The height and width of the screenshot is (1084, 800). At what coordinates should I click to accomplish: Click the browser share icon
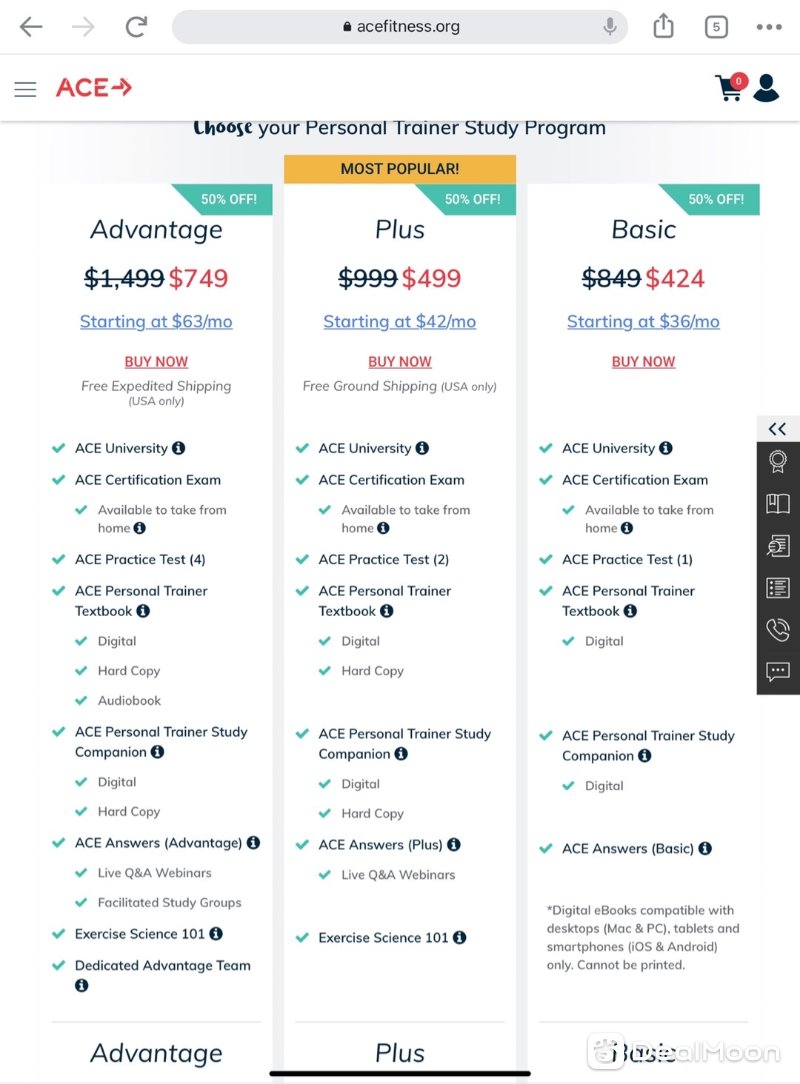[663, 26]
